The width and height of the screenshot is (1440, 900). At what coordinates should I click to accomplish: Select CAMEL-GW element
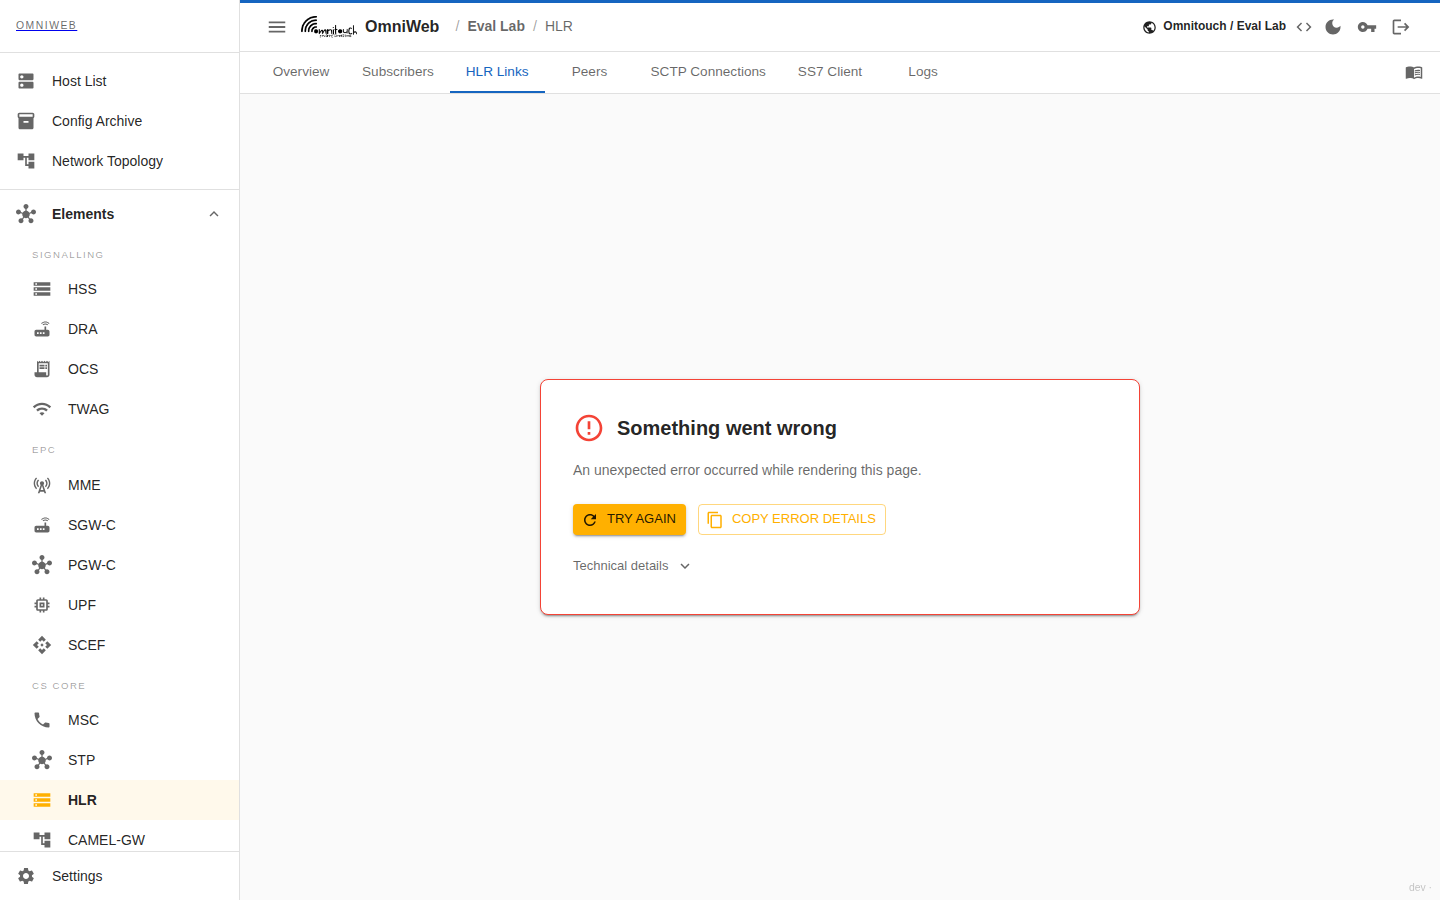[x=120, y=838]
